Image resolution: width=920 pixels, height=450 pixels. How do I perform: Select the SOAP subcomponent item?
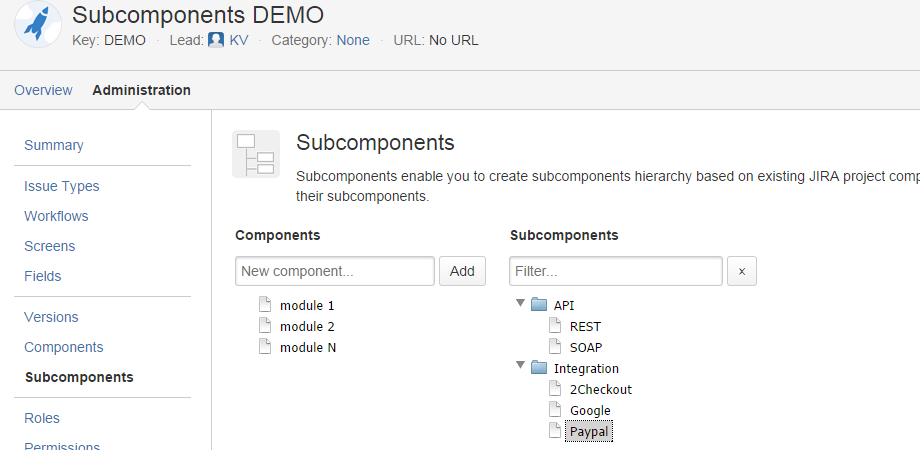click(x=585, y=347)
